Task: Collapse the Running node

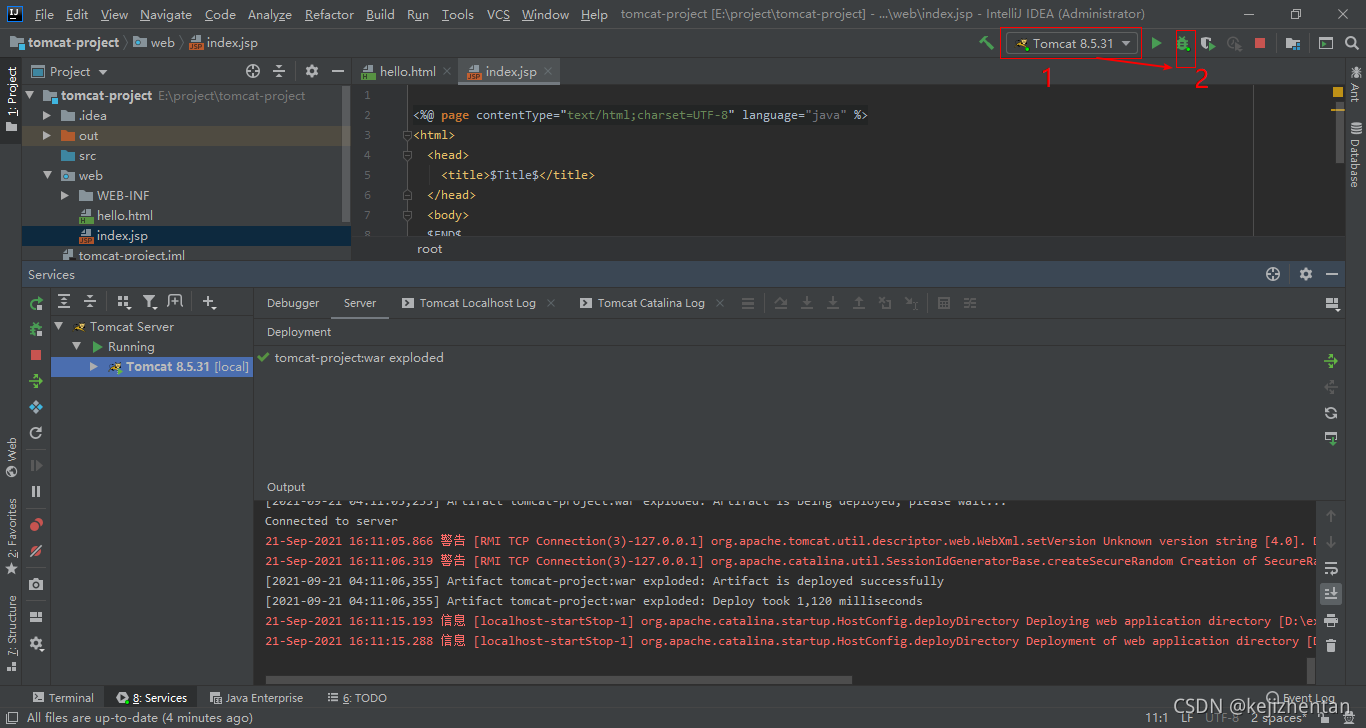Action: 76,346
